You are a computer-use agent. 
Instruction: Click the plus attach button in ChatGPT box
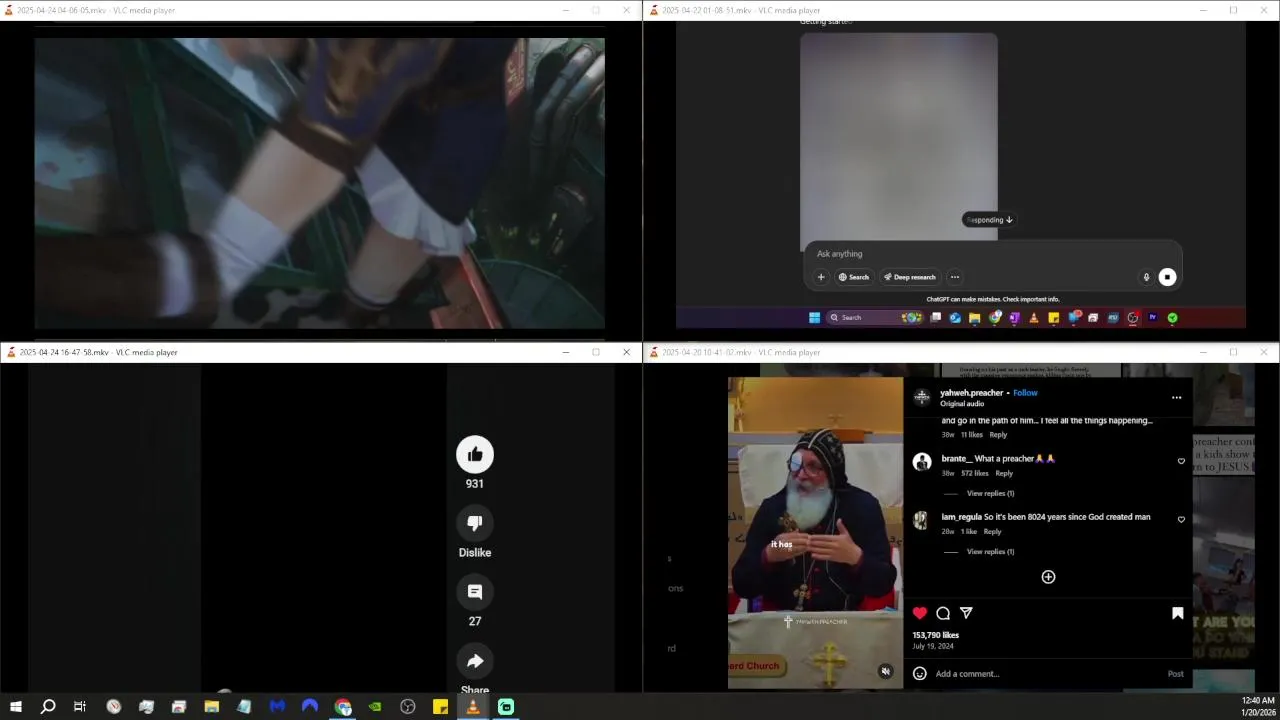pyautogui.click(x=821, y=277)
